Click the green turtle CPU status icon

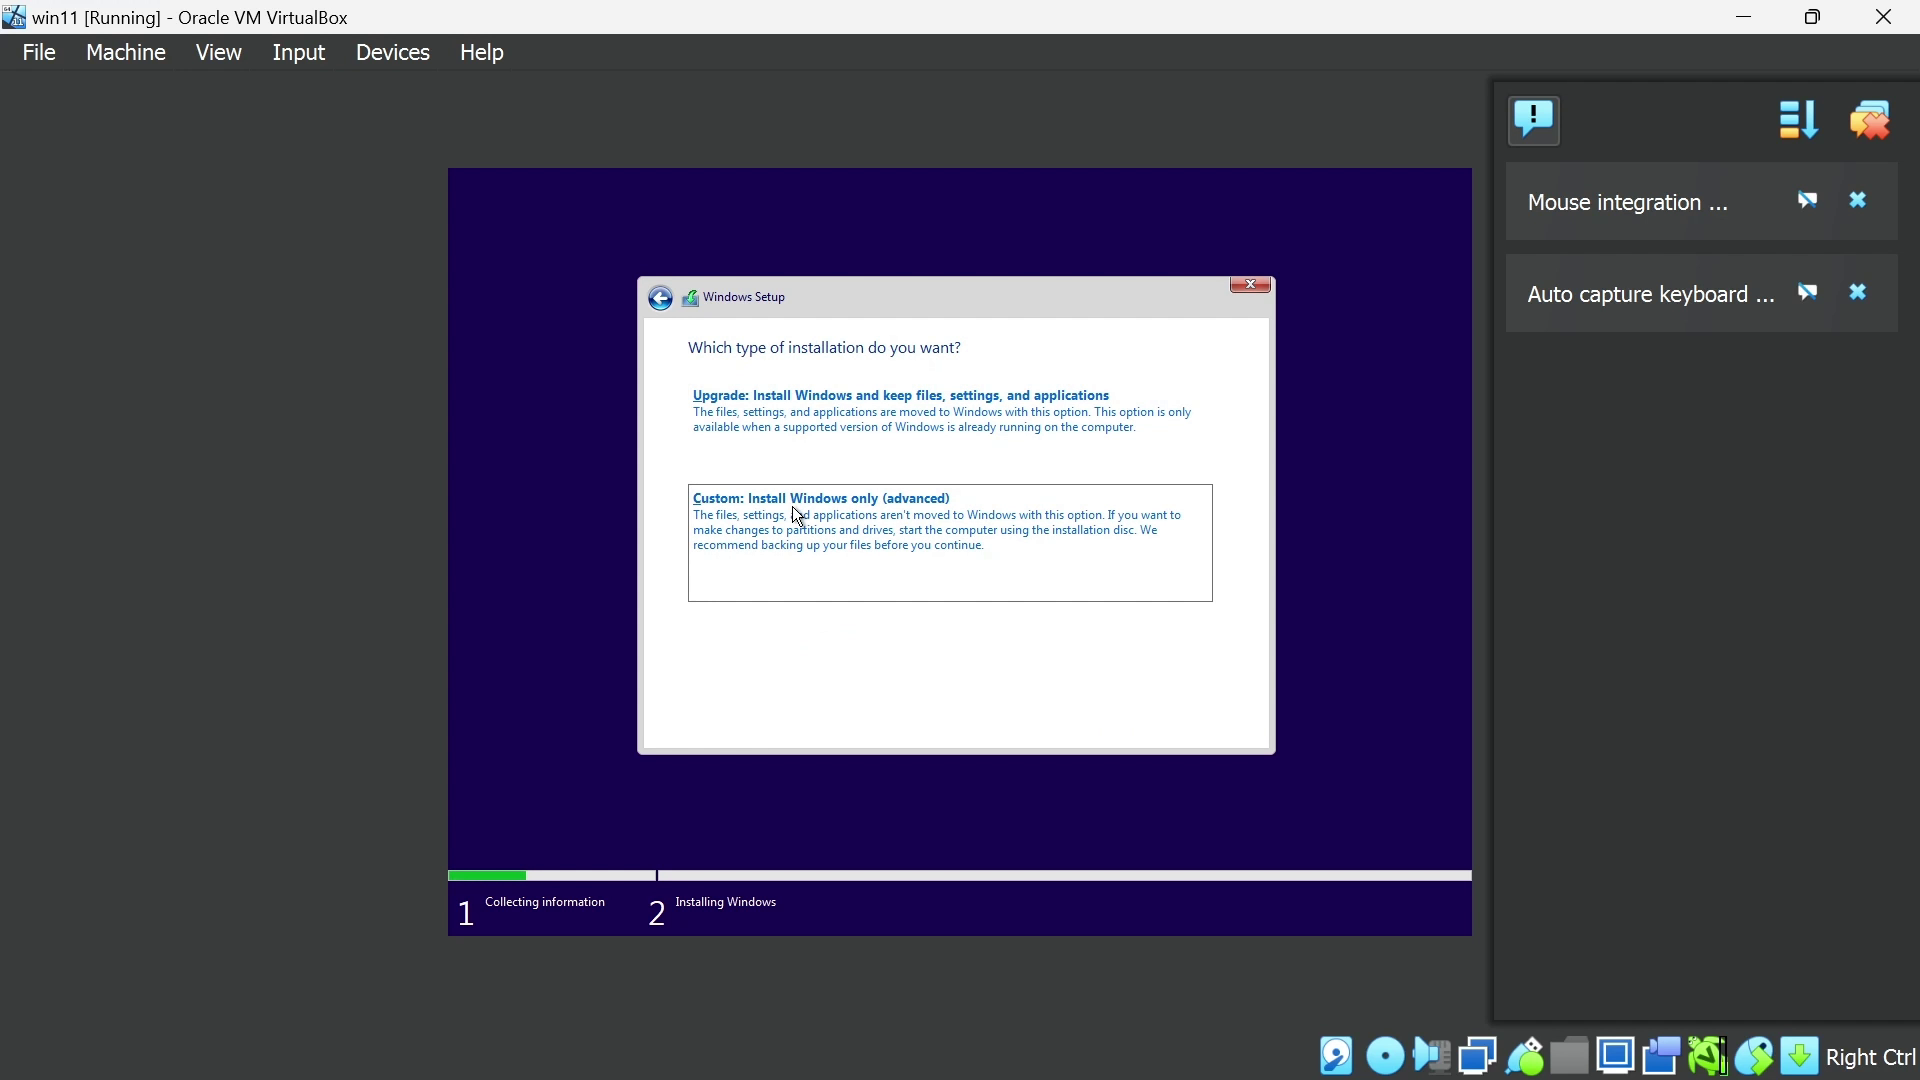(1707, 1056)
